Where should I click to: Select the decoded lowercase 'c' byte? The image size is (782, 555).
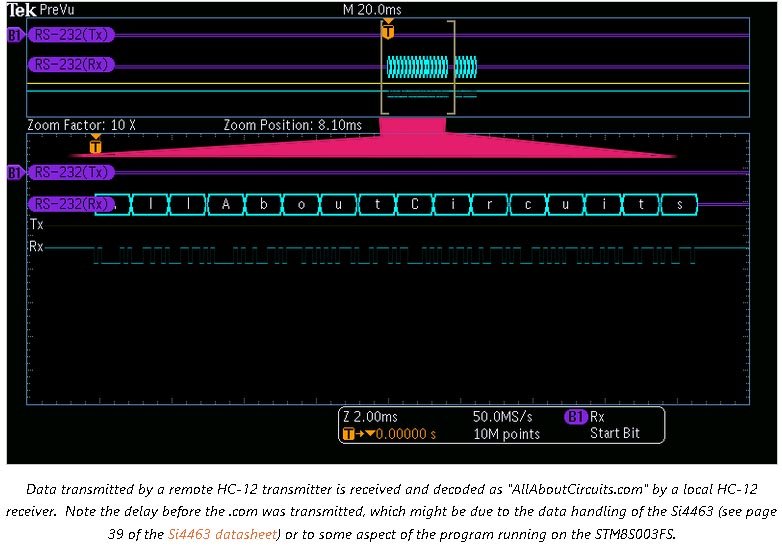point(528,204)
